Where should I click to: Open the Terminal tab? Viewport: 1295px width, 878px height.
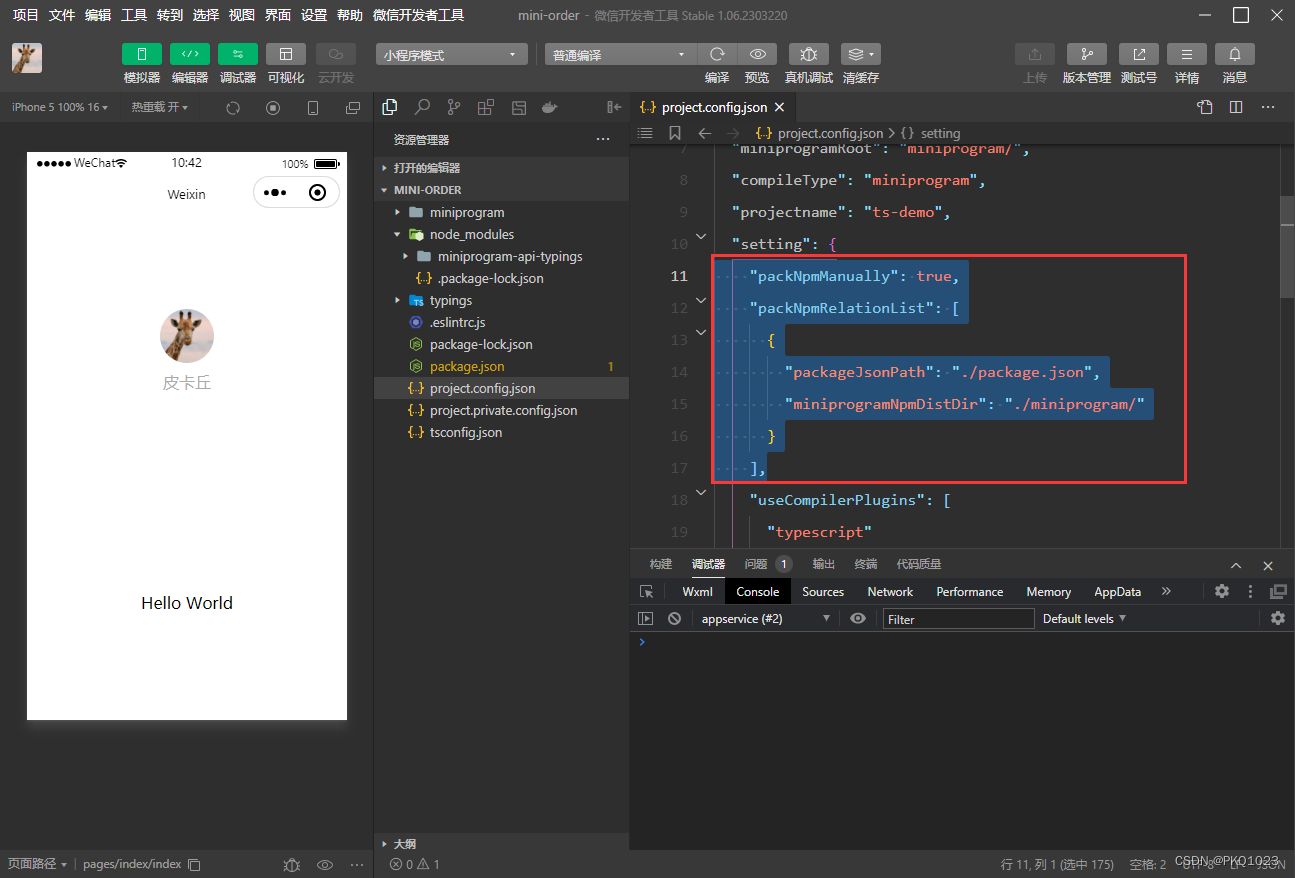click(866, 564)
